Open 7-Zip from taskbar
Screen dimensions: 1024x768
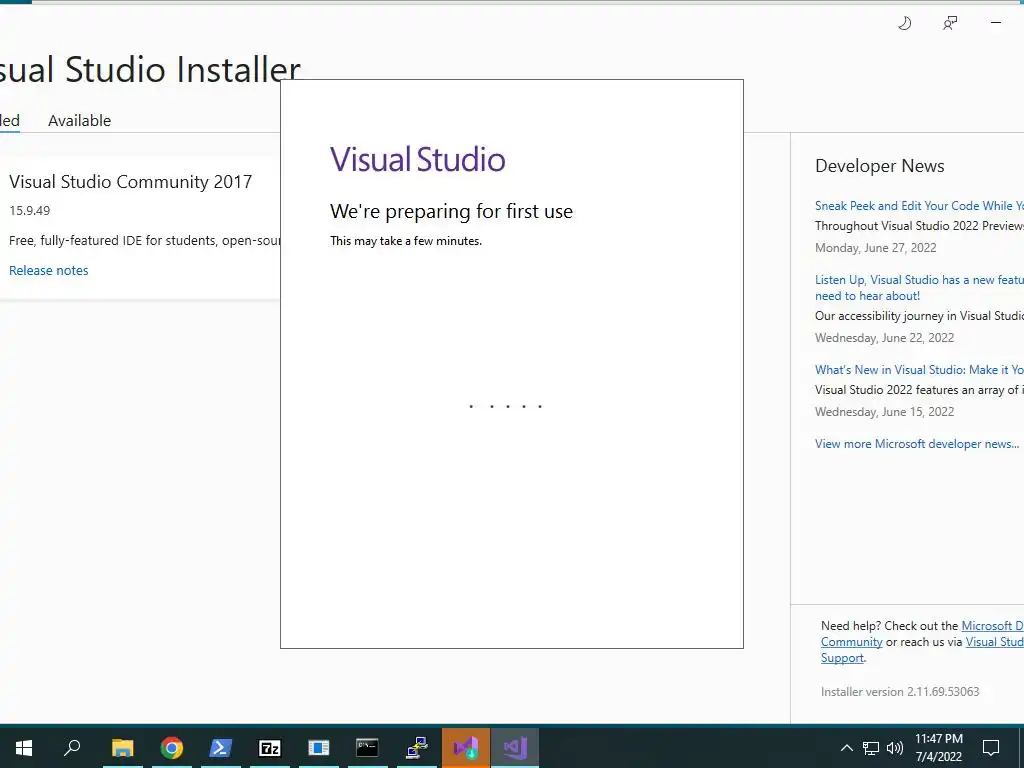269,747
